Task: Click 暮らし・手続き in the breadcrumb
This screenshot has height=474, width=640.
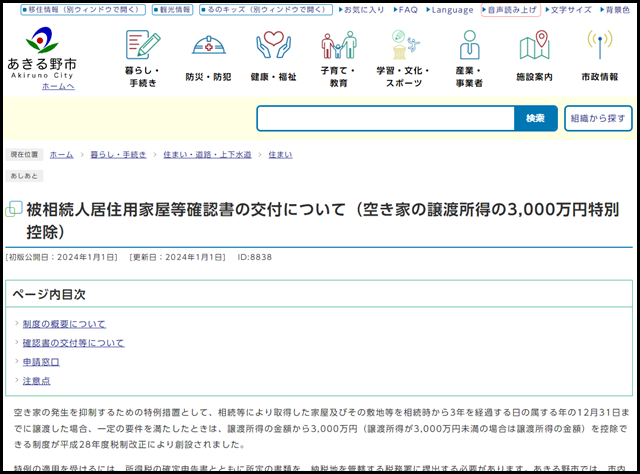Action: click(x=118, y=155)
